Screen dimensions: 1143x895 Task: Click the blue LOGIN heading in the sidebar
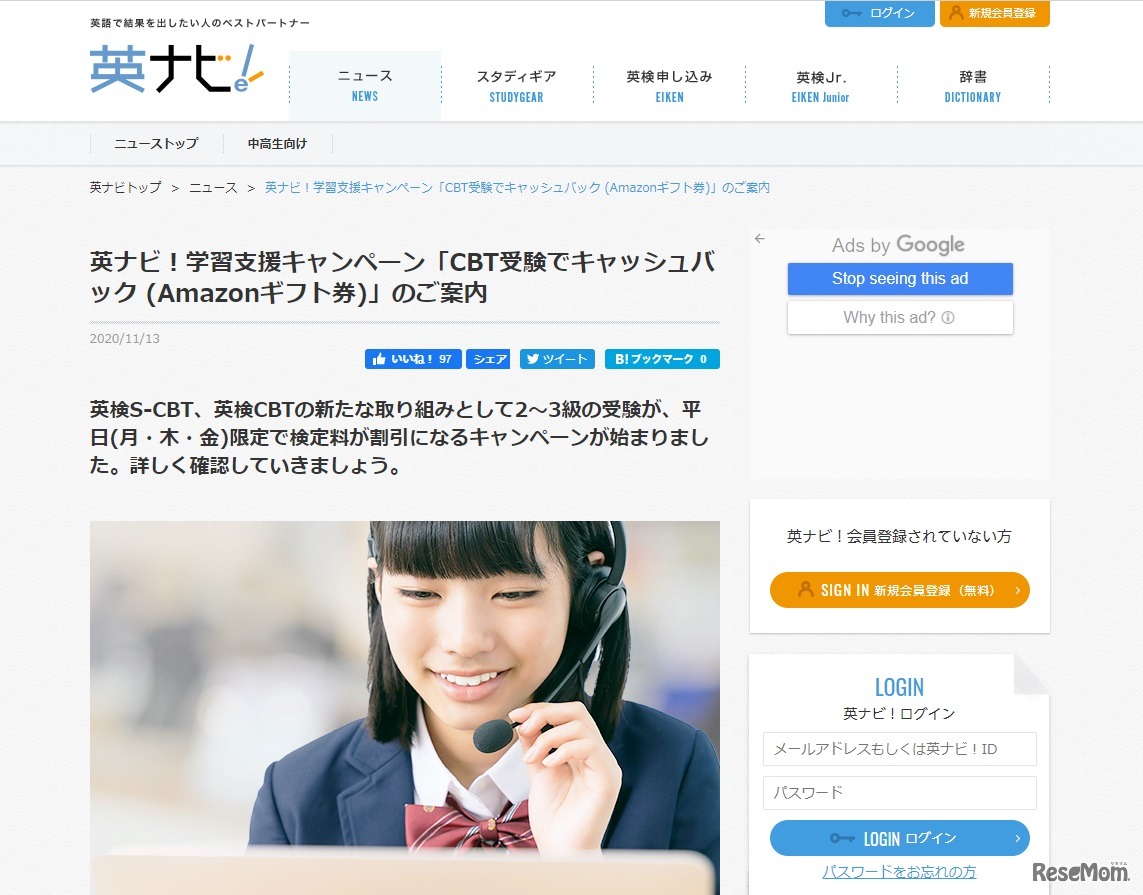[900, 687]
